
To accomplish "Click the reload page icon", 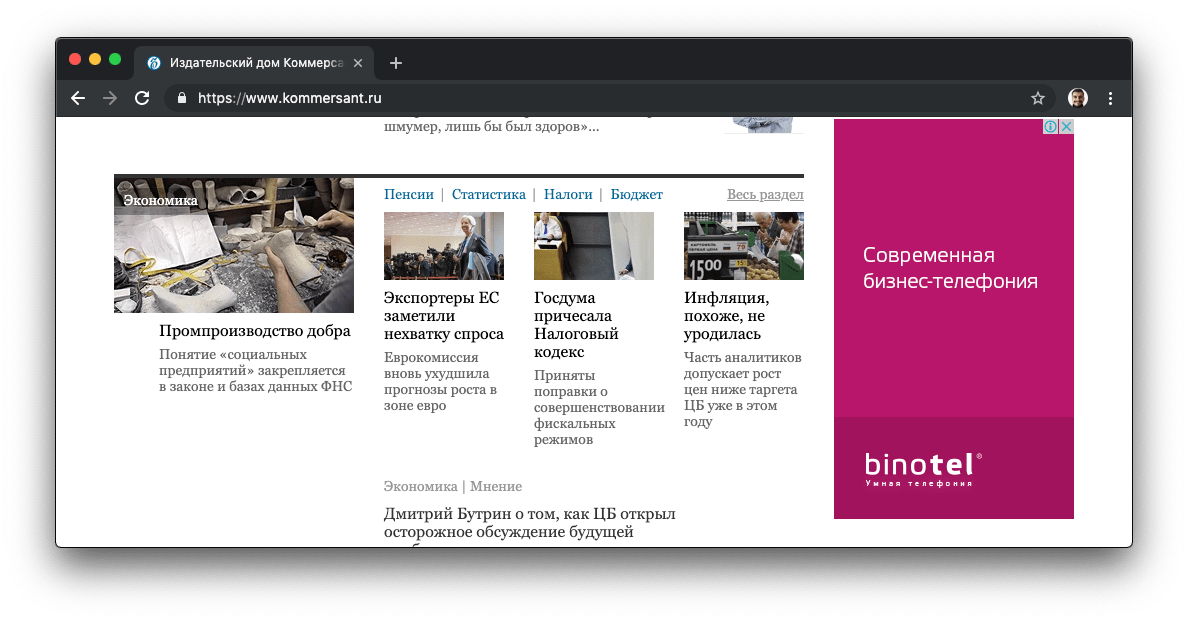I will (x=141, y=98).
